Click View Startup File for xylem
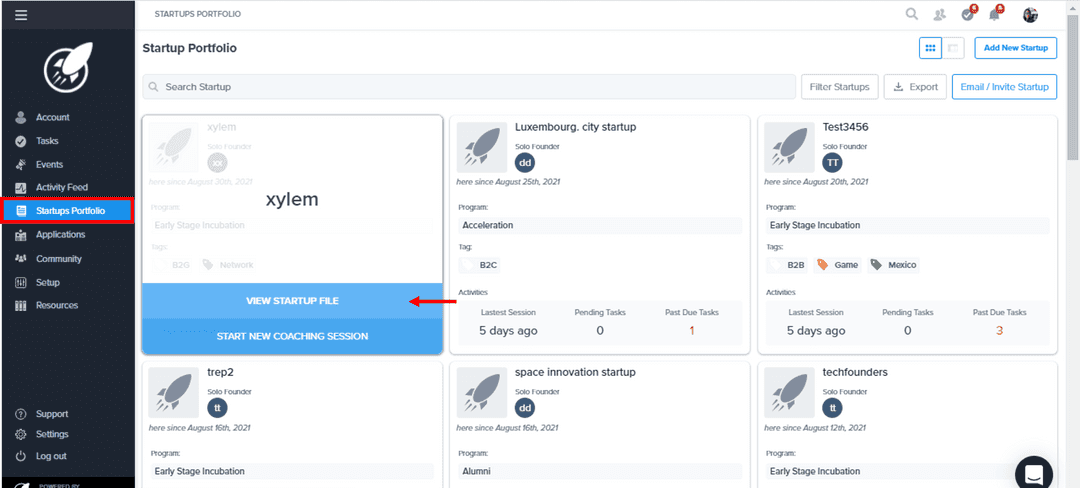1080x488 pixels. click(292, 301)
